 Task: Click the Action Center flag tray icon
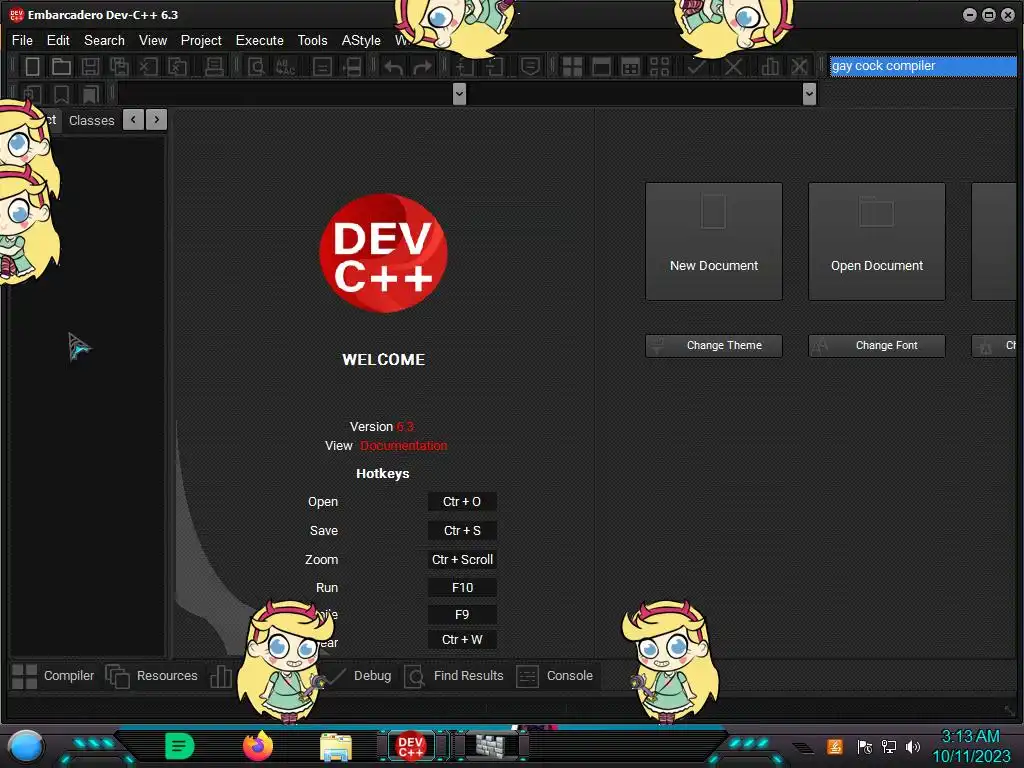click(864, 746)
